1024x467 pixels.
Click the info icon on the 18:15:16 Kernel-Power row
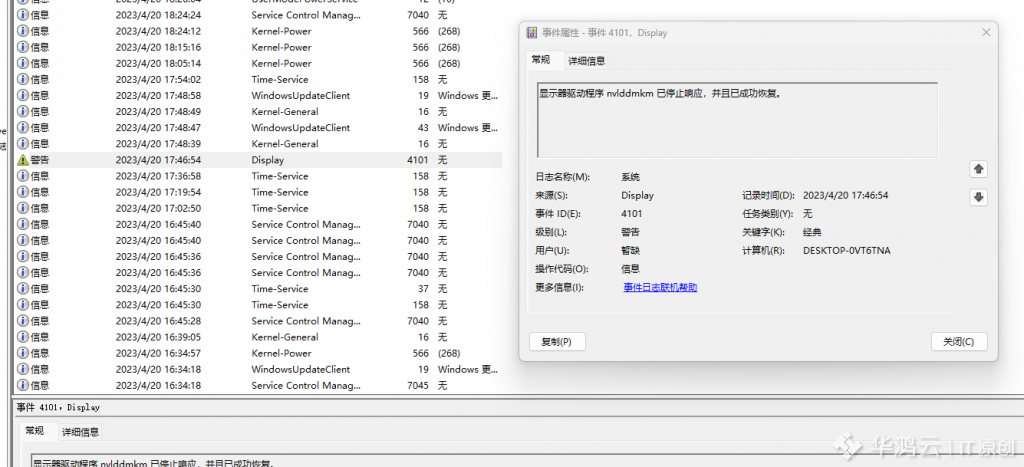[23, 47]
